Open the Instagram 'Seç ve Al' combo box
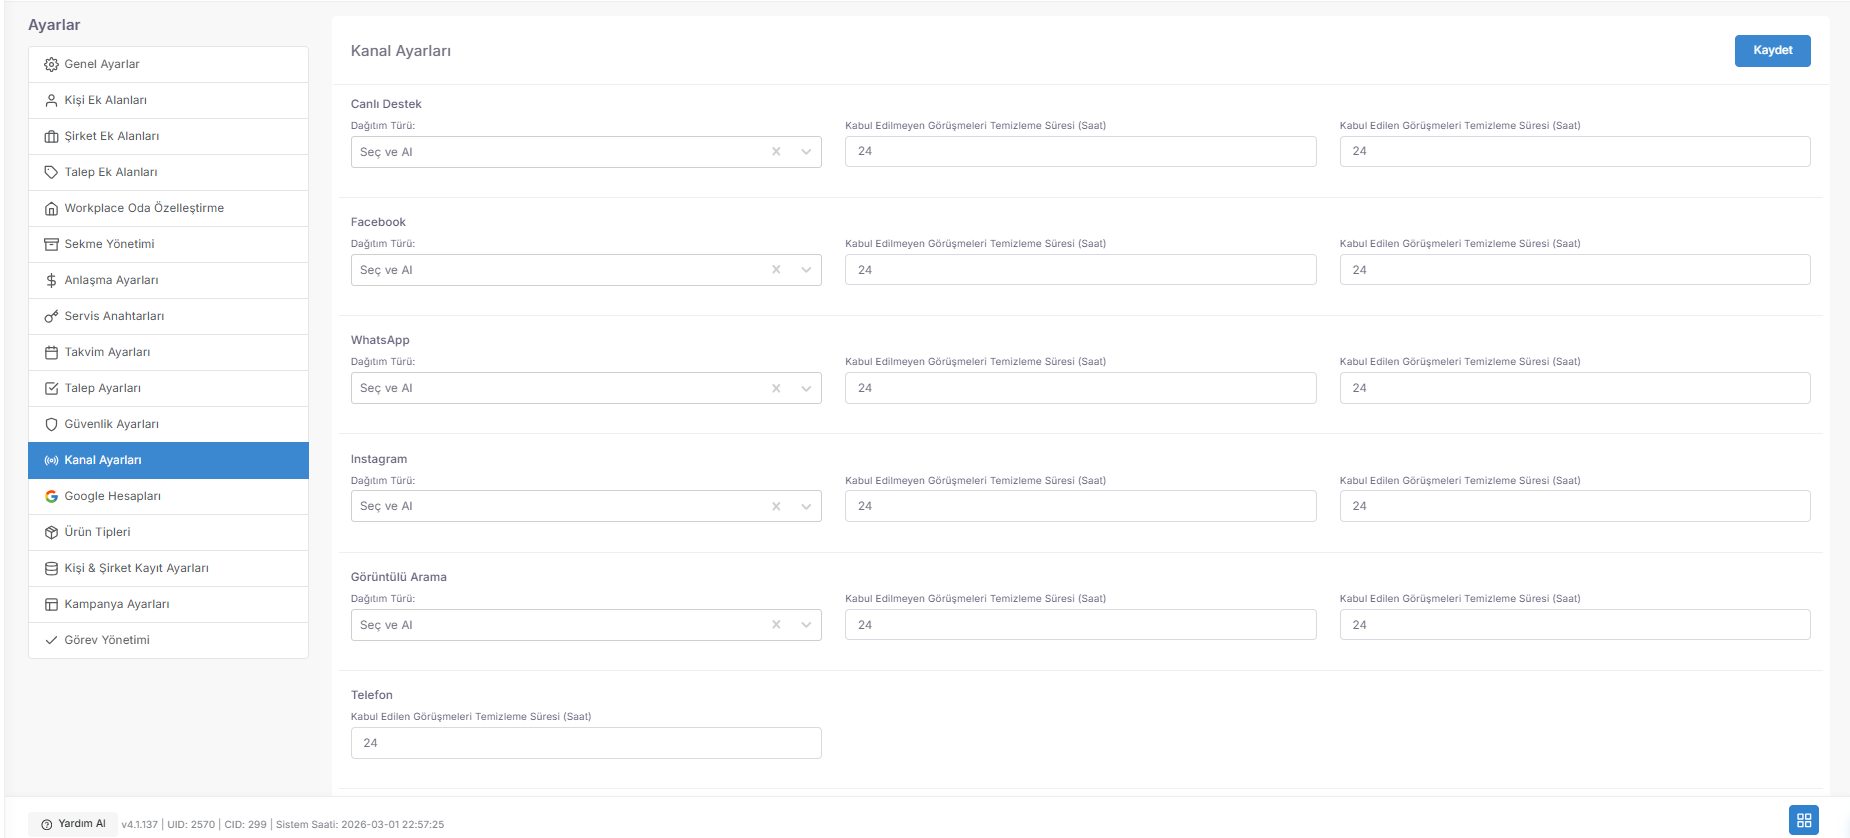This screenshot has width=1850, height=838. (x=586, y=506)
